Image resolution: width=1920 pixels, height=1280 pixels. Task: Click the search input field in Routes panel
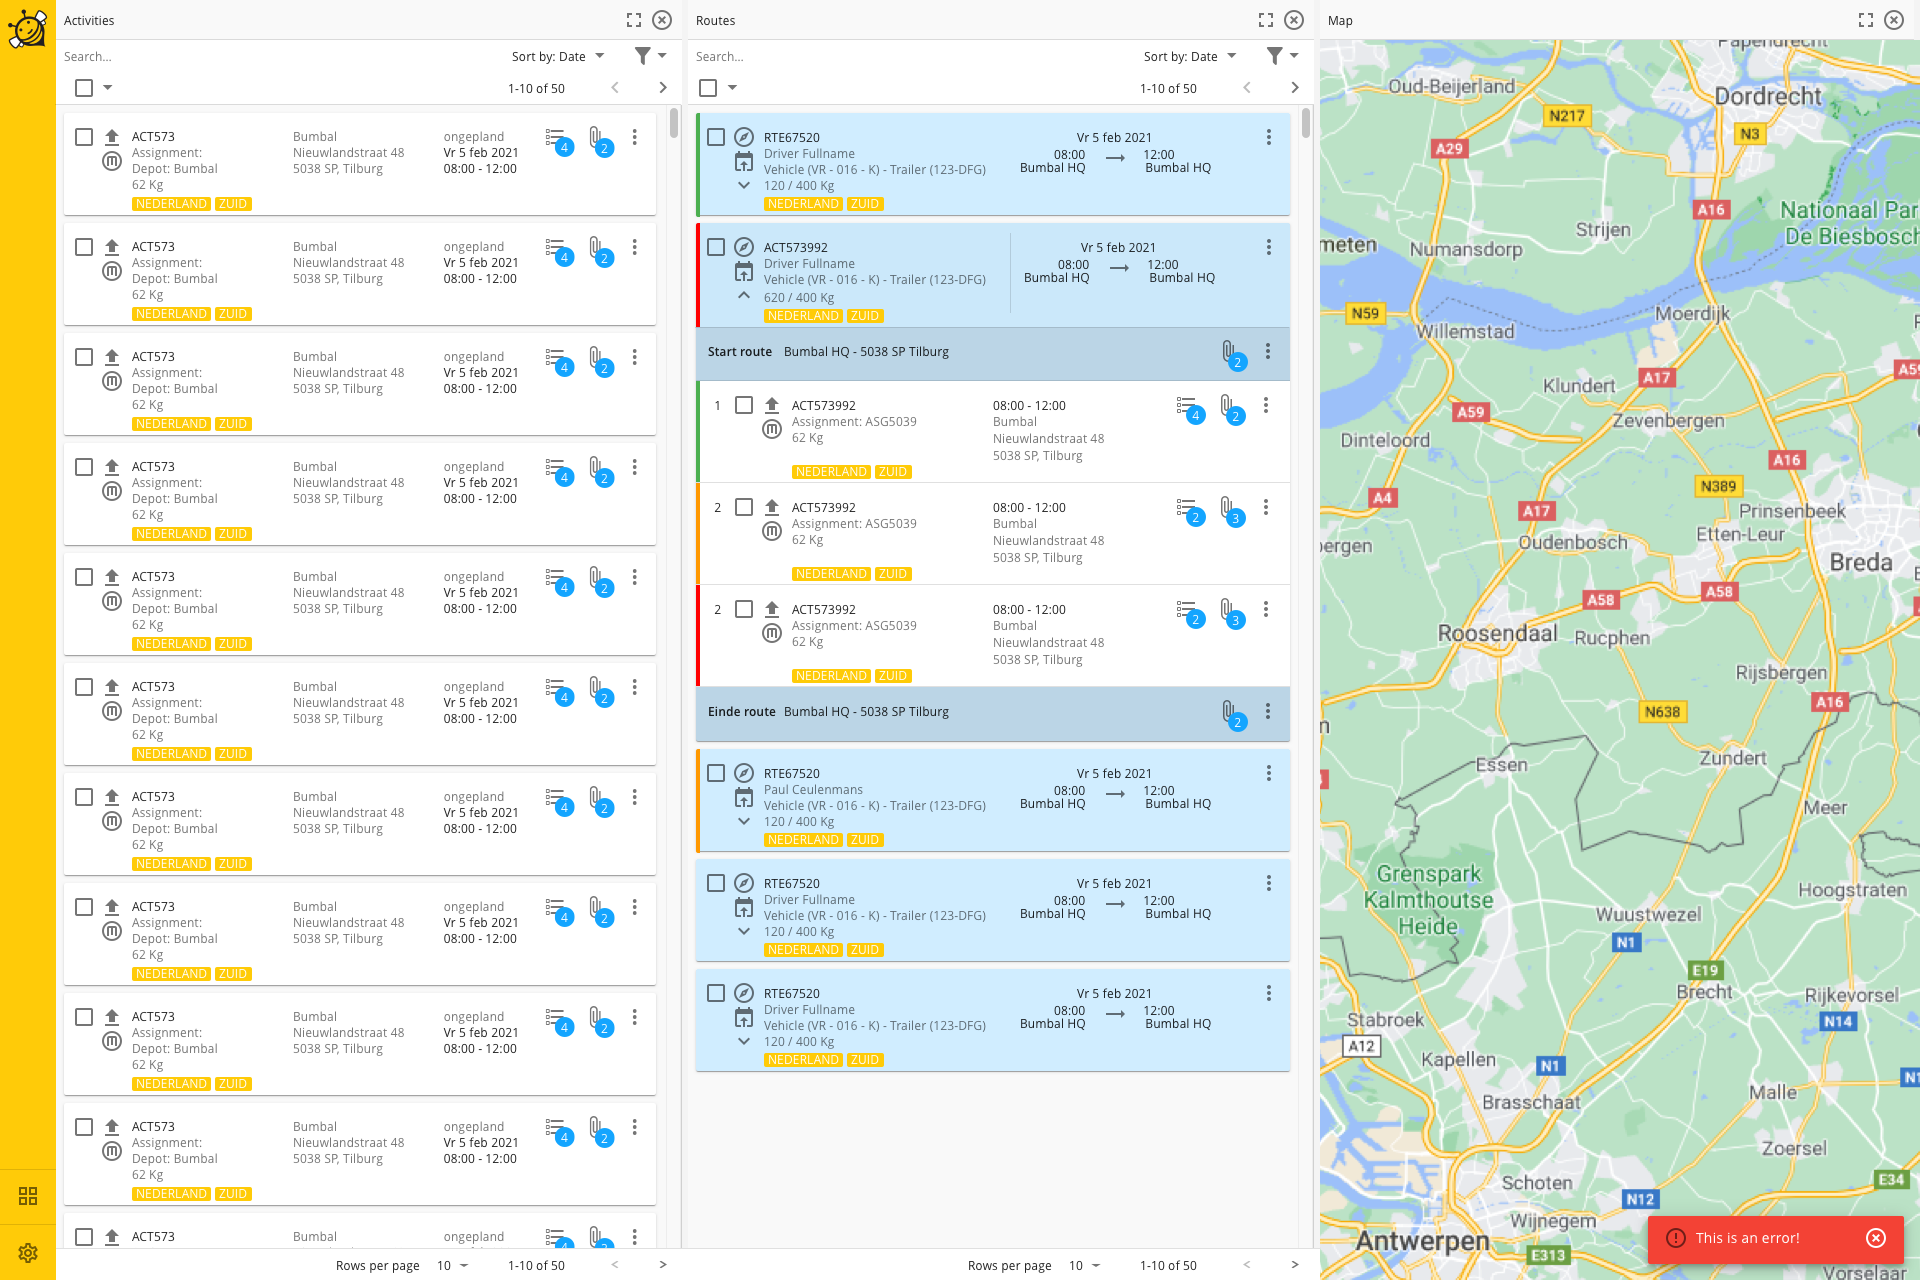click(906, 57)
